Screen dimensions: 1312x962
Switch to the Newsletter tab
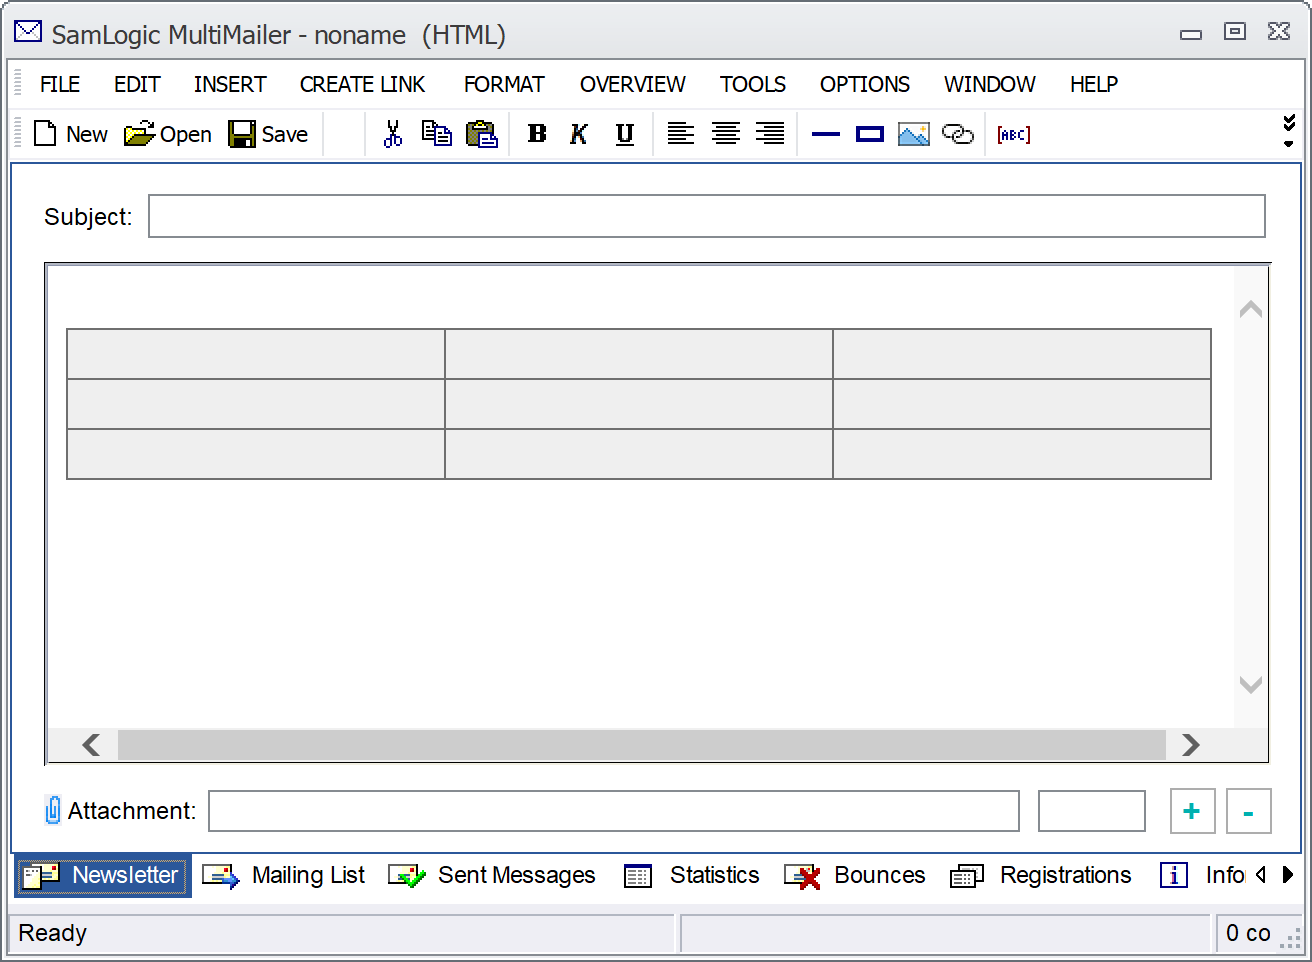[103, 876]
